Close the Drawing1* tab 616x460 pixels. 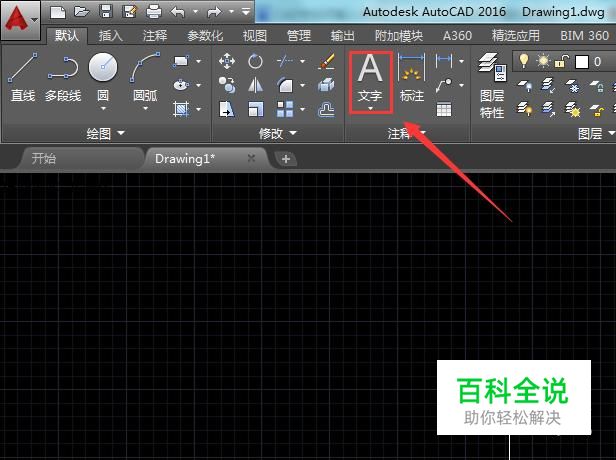[x=251, y=158]
